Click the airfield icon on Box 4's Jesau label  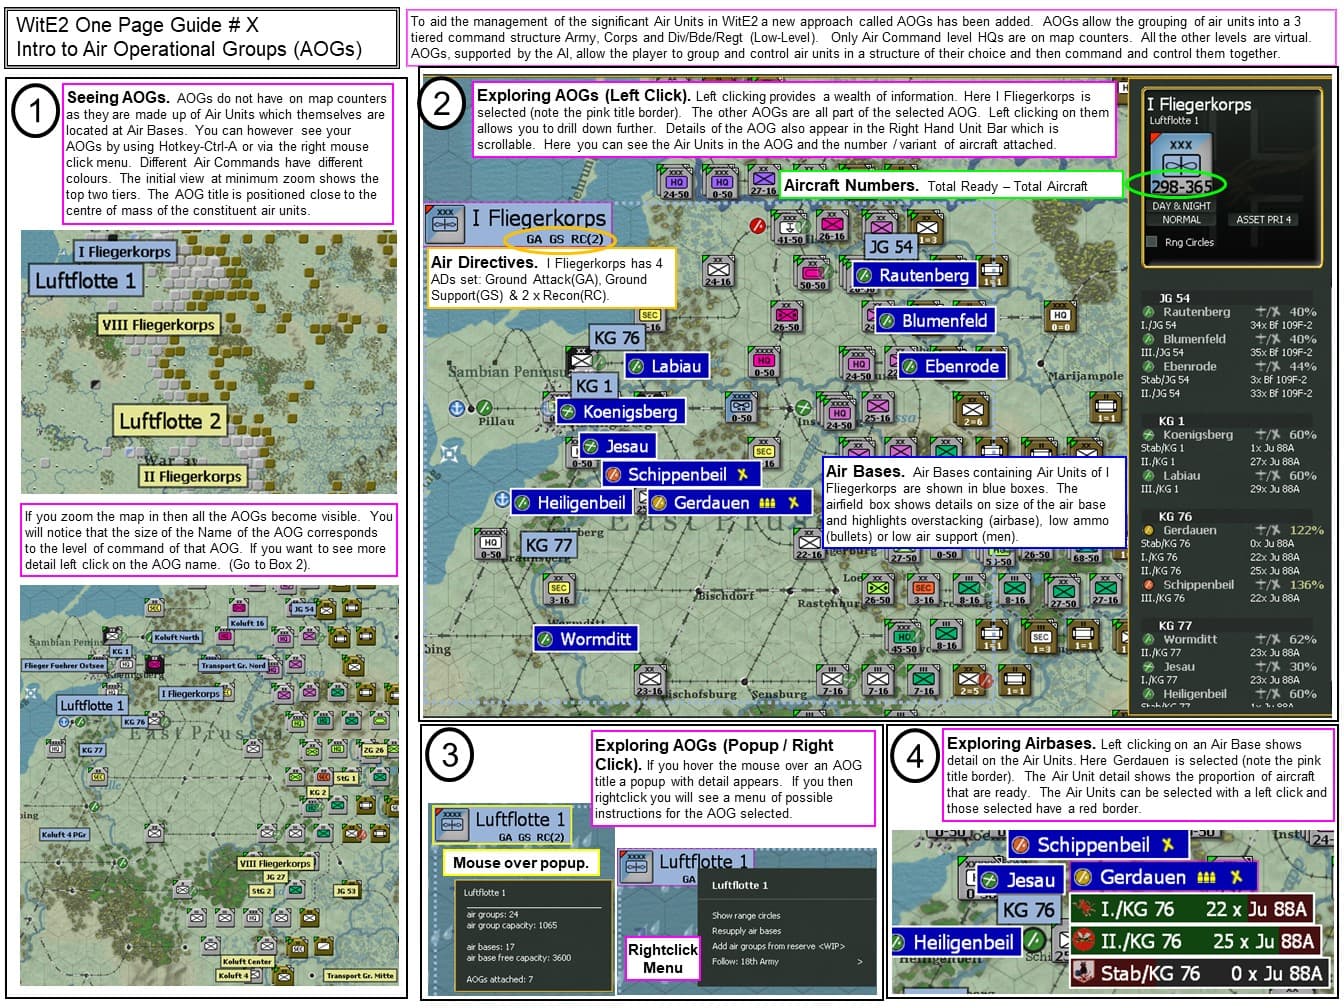tap(990, 880)
